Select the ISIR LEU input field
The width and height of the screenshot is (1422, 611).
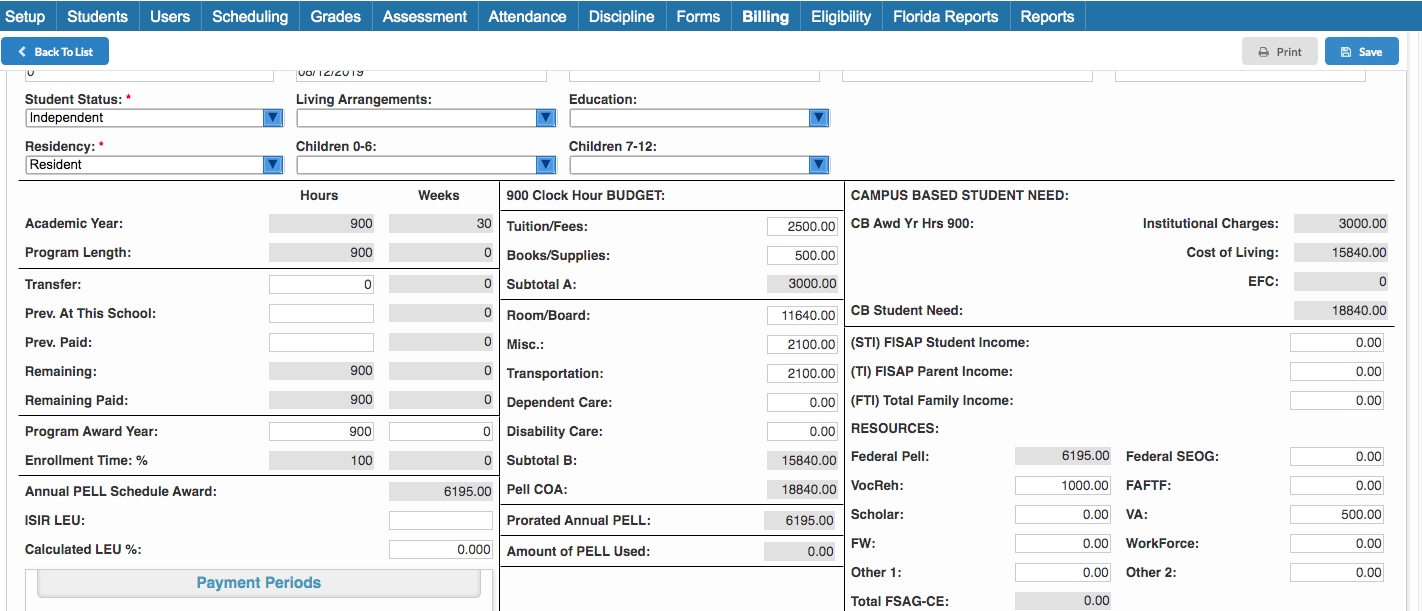click(440, 519)
